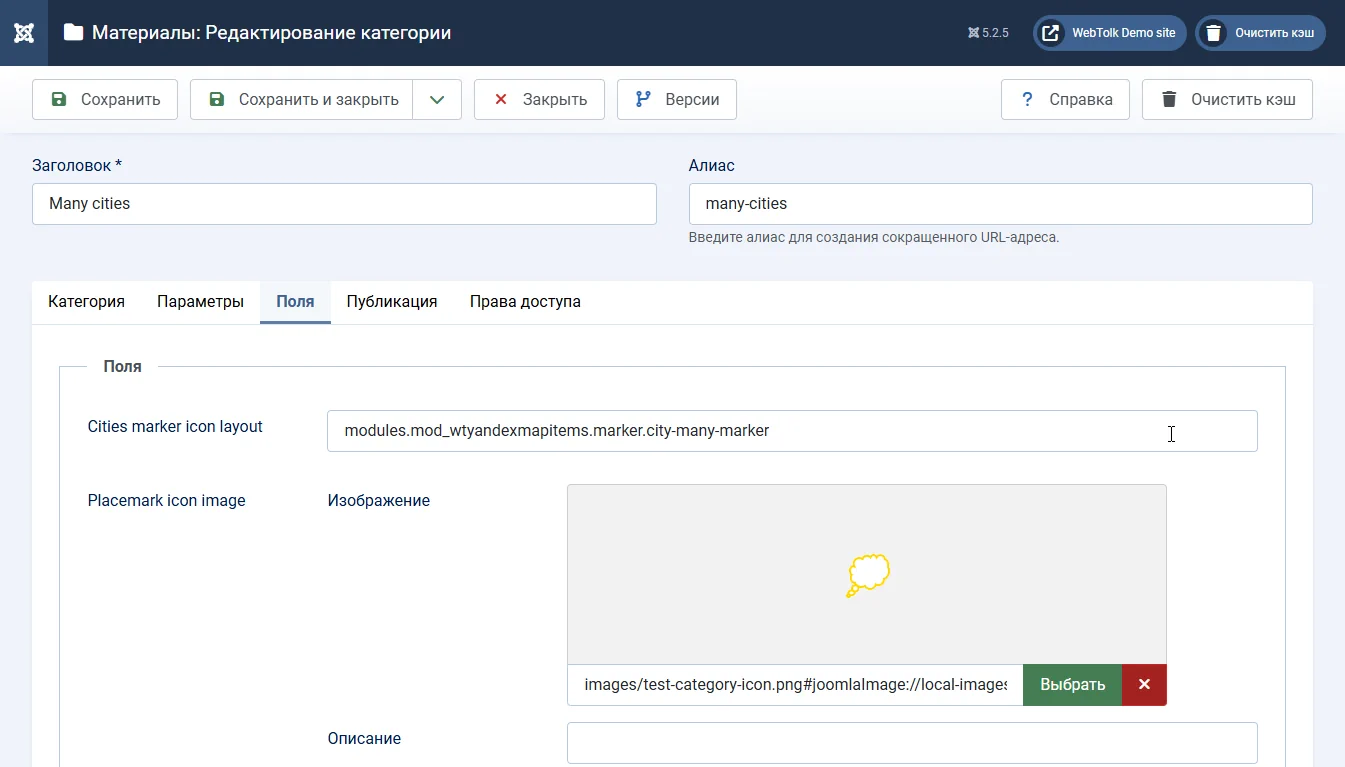Click the yellow cloud image preview
The image size is (1345, 767).
pyautogui.click(x=867, y=575)
